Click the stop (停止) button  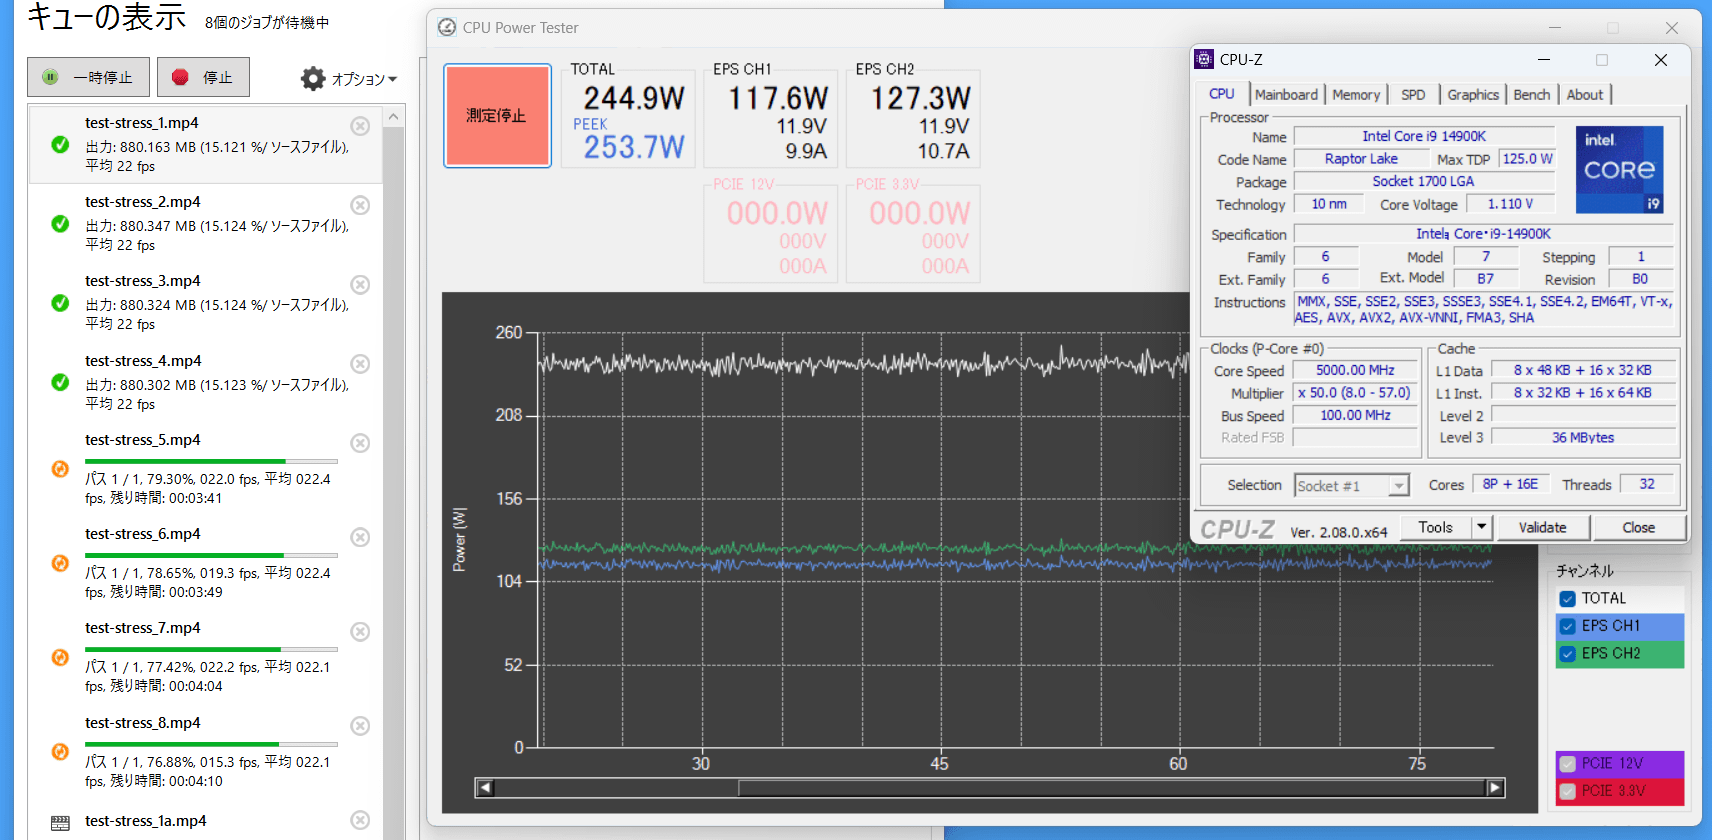click(203, 77)
